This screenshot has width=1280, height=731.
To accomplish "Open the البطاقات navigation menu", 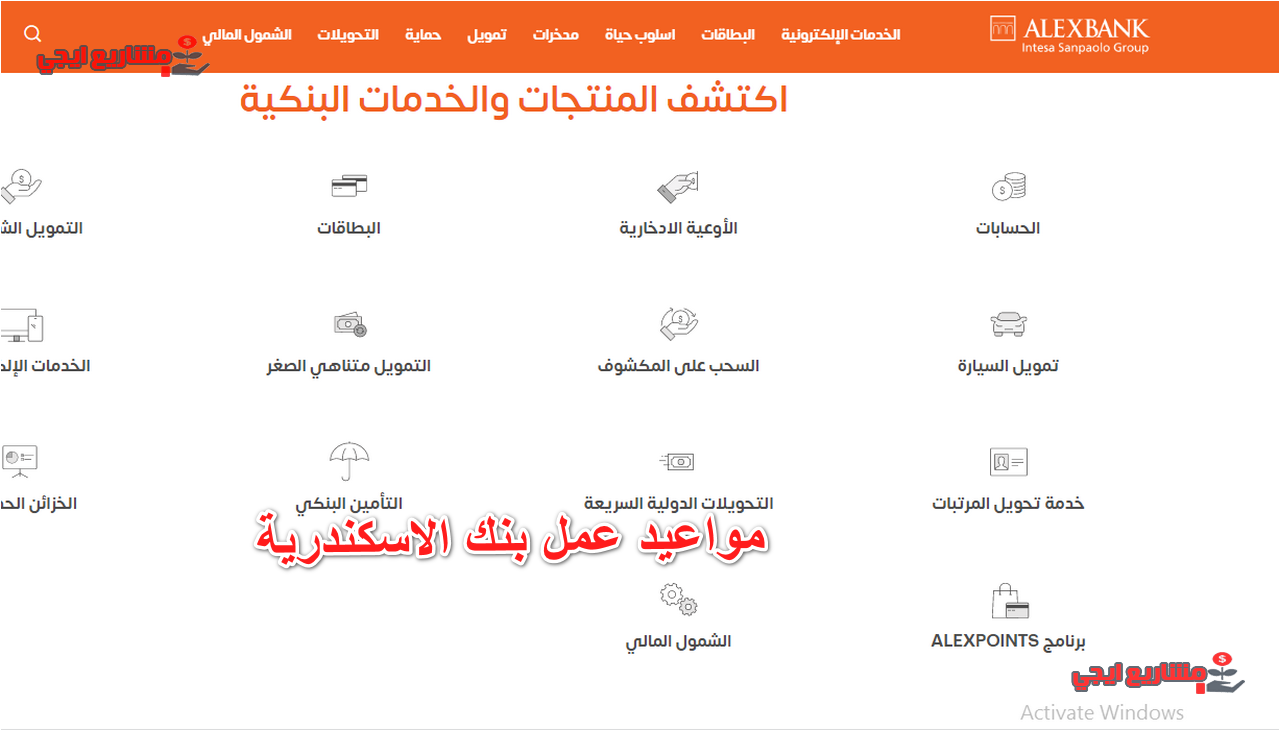I will (728, 34).
